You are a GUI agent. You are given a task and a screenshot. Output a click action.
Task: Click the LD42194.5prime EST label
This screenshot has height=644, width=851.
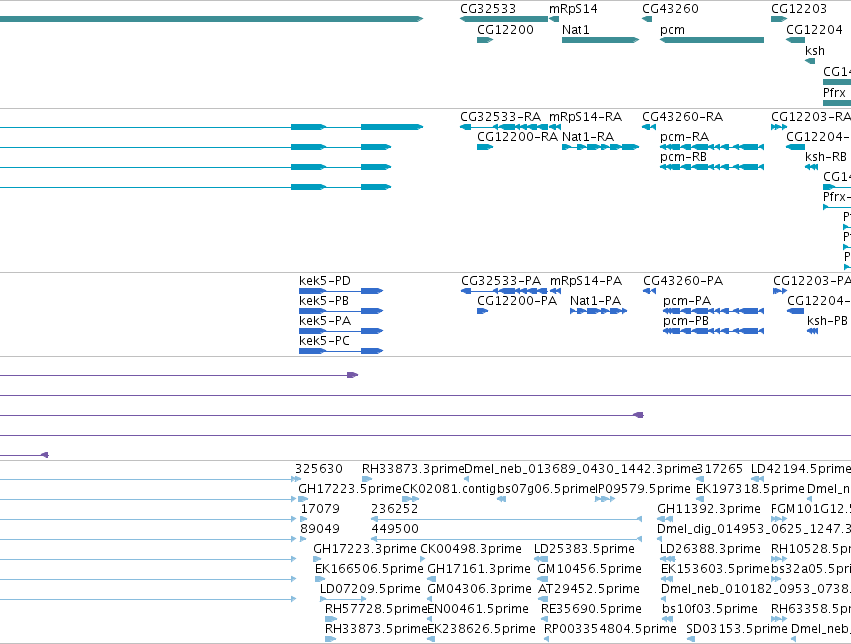(x=801, y=469)
